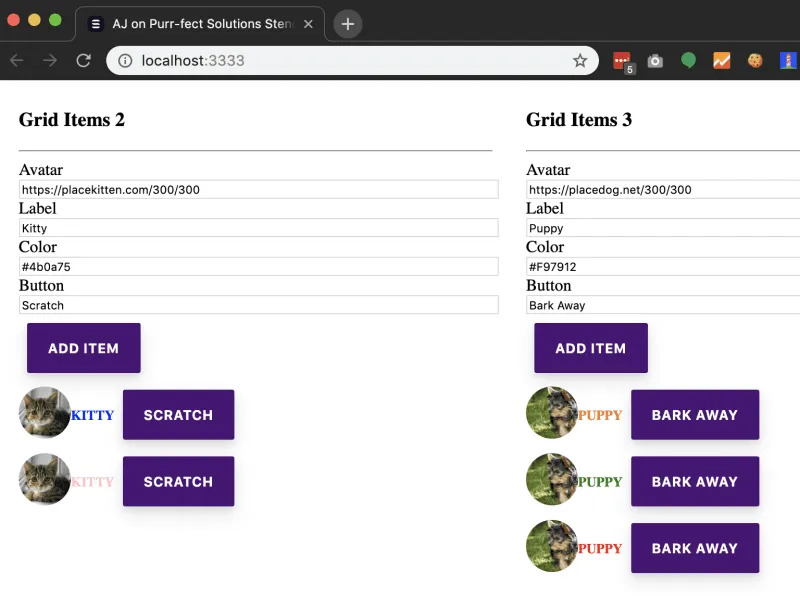View site information icon in address bar
The width and height of the screenshot is (800, 596).
[x=125, y=61]
